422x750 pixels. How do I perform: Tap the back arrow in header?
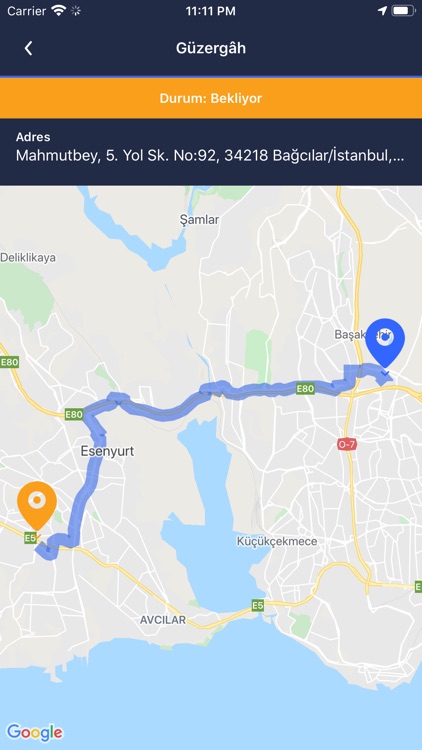coord(29,48)
